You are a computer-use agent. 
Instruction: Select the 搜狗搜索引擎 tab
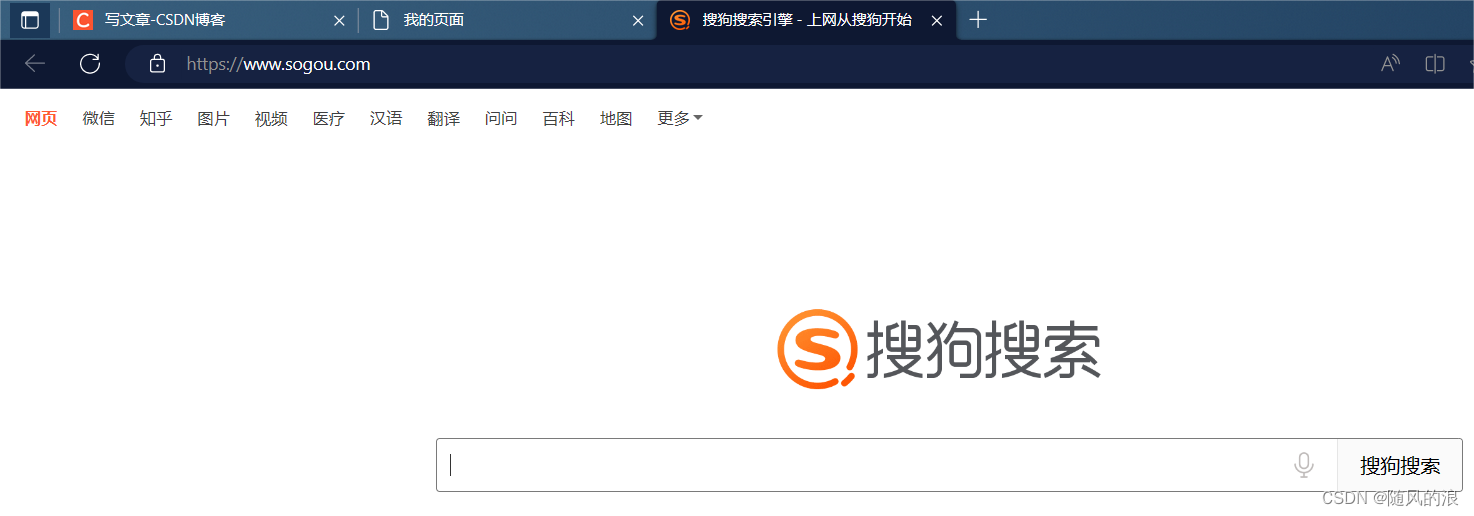pos(806,20)
